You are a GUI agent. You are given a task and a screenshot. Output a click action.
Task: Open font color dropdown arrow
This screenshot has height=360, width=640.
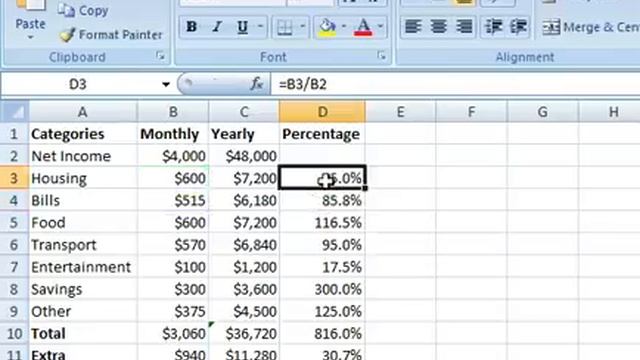tap(380, 27)
